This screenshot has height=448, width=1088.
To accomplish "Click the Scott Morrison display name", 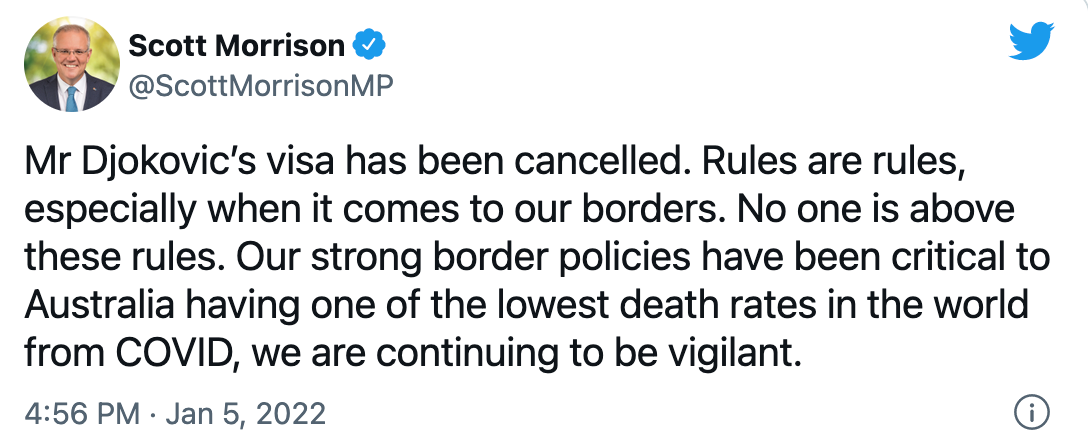I will 237,46.
